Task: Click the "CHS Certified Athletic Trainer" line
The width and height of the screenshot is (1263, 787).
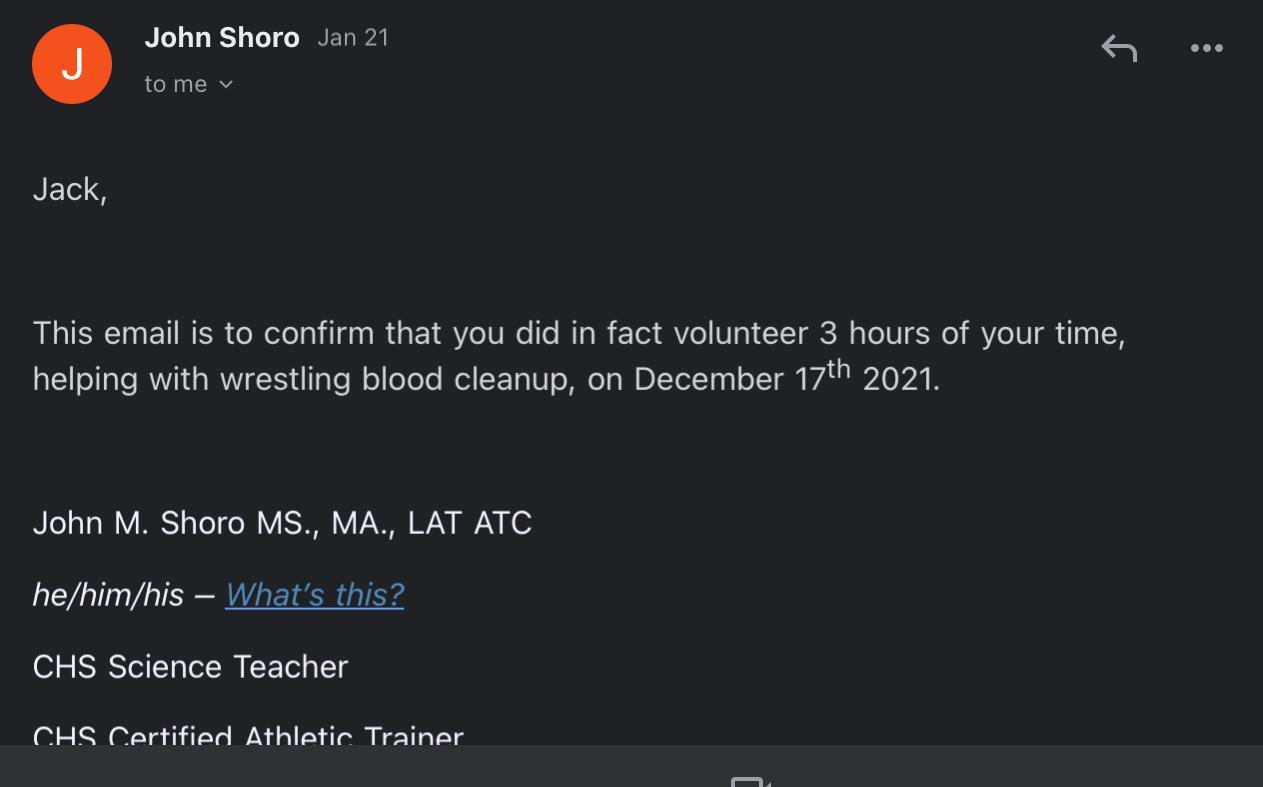Action: pyautogui.click(x=248, y=735)
